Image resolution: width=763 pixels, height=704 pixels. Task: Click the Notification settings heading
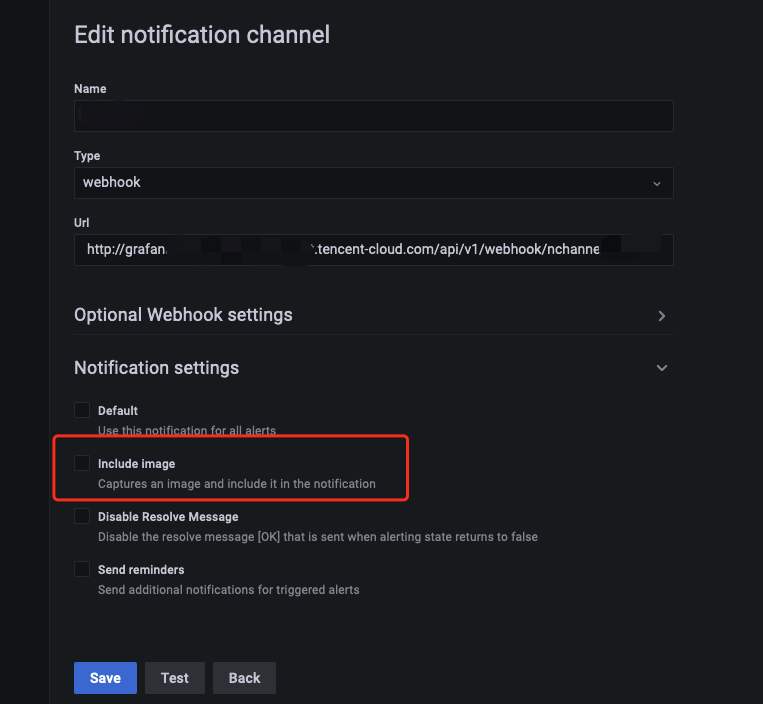pyautogui.click(x=157, y=368)
